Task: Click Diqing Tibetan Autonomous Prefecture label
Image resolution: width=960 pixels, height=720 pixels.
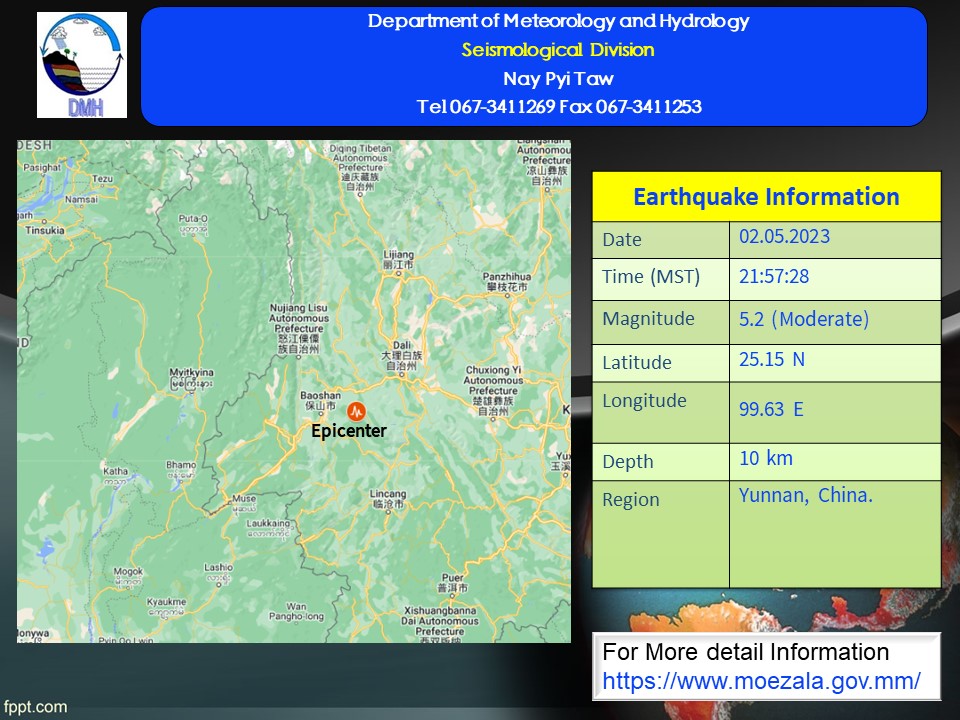Action: [361, 167]
